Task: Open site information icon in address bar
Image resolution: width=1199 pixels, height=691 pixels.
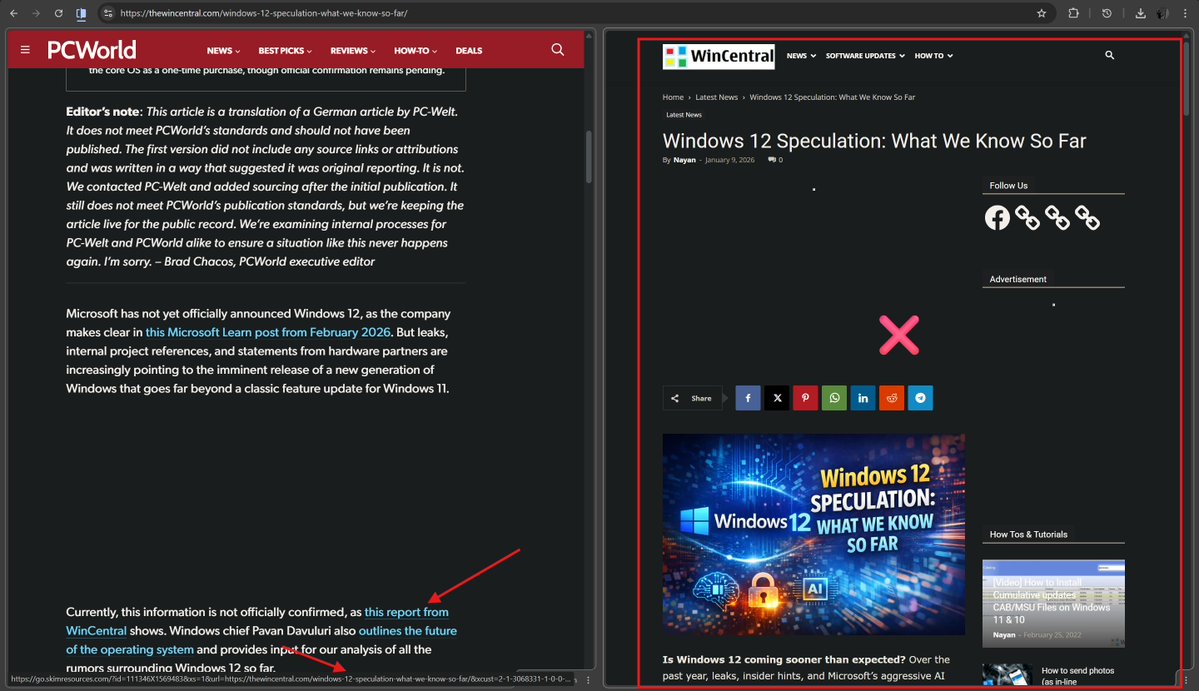Action: tap(108, 13)
